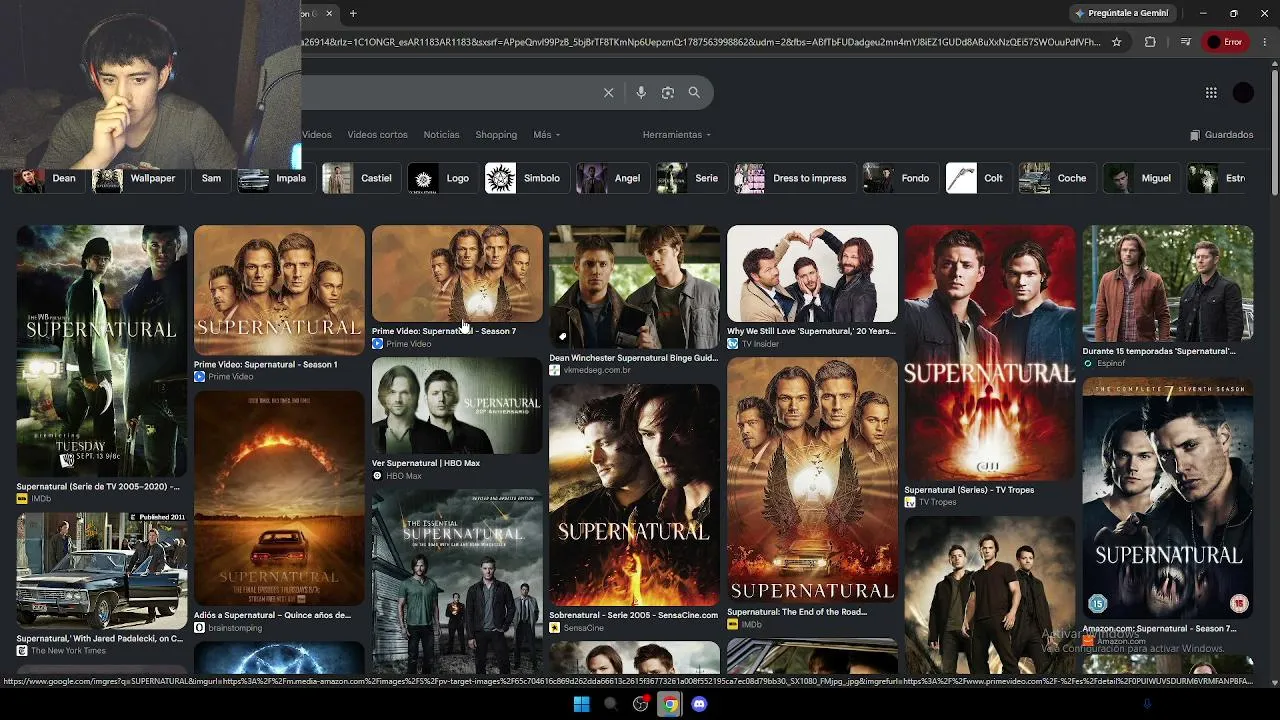Open Chrome media controls icon

point(1185,42)
